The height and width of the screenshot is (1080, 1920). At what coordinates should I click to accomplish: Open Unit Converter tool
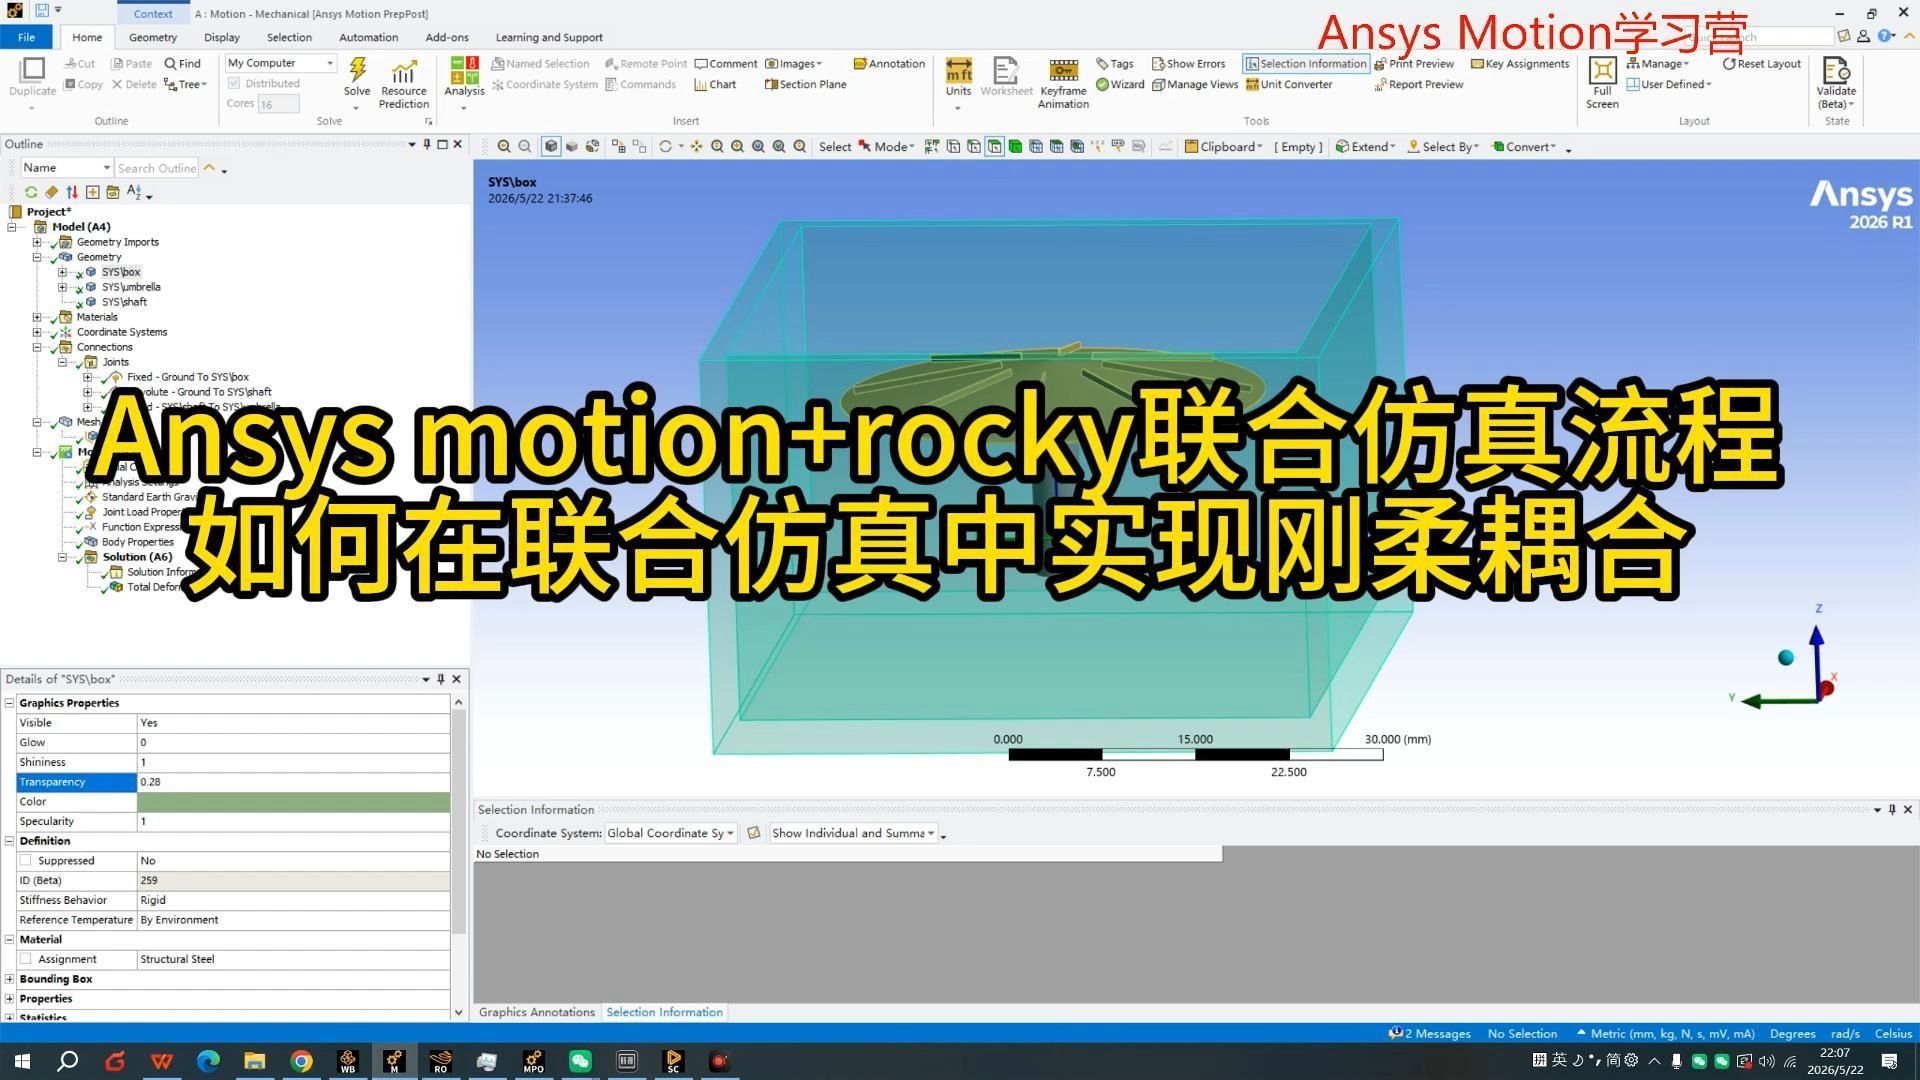1289,84
